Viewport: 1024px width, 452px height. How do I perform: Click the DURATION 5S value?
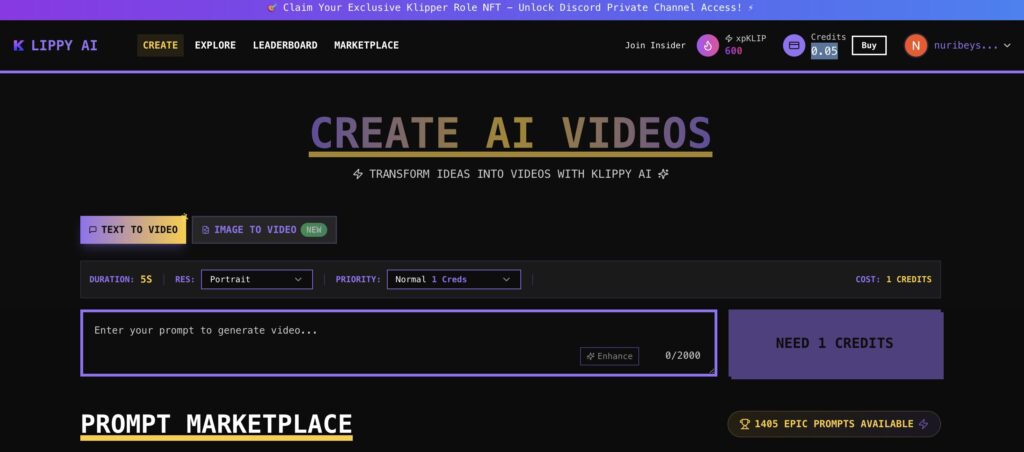pyautogui.click(x=146, y=280)
